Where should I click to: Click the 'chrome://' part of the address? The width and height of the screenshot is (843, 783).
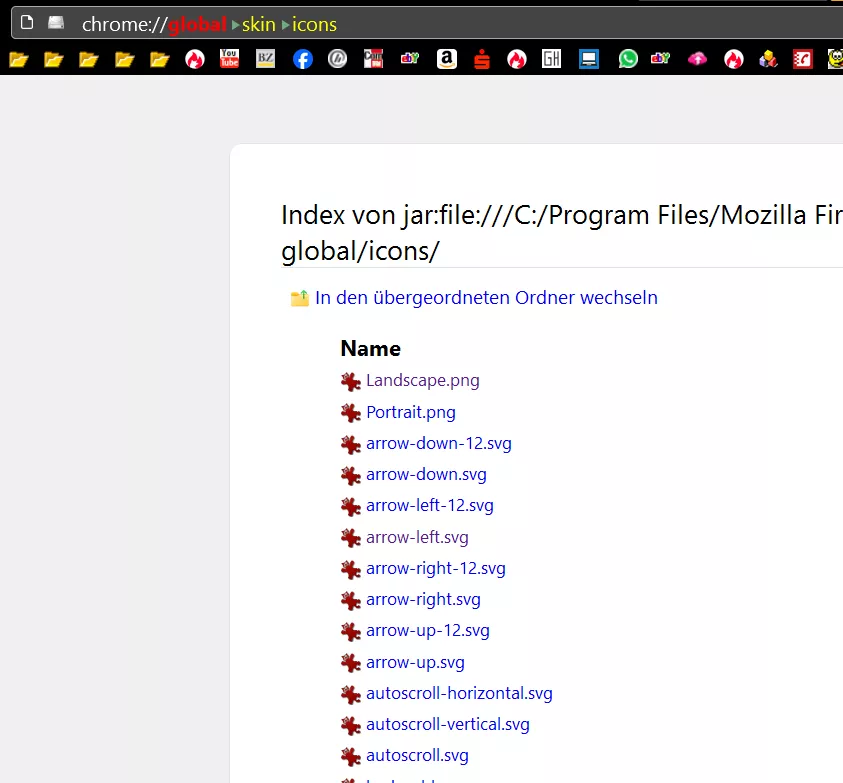(x=124, y=25)
